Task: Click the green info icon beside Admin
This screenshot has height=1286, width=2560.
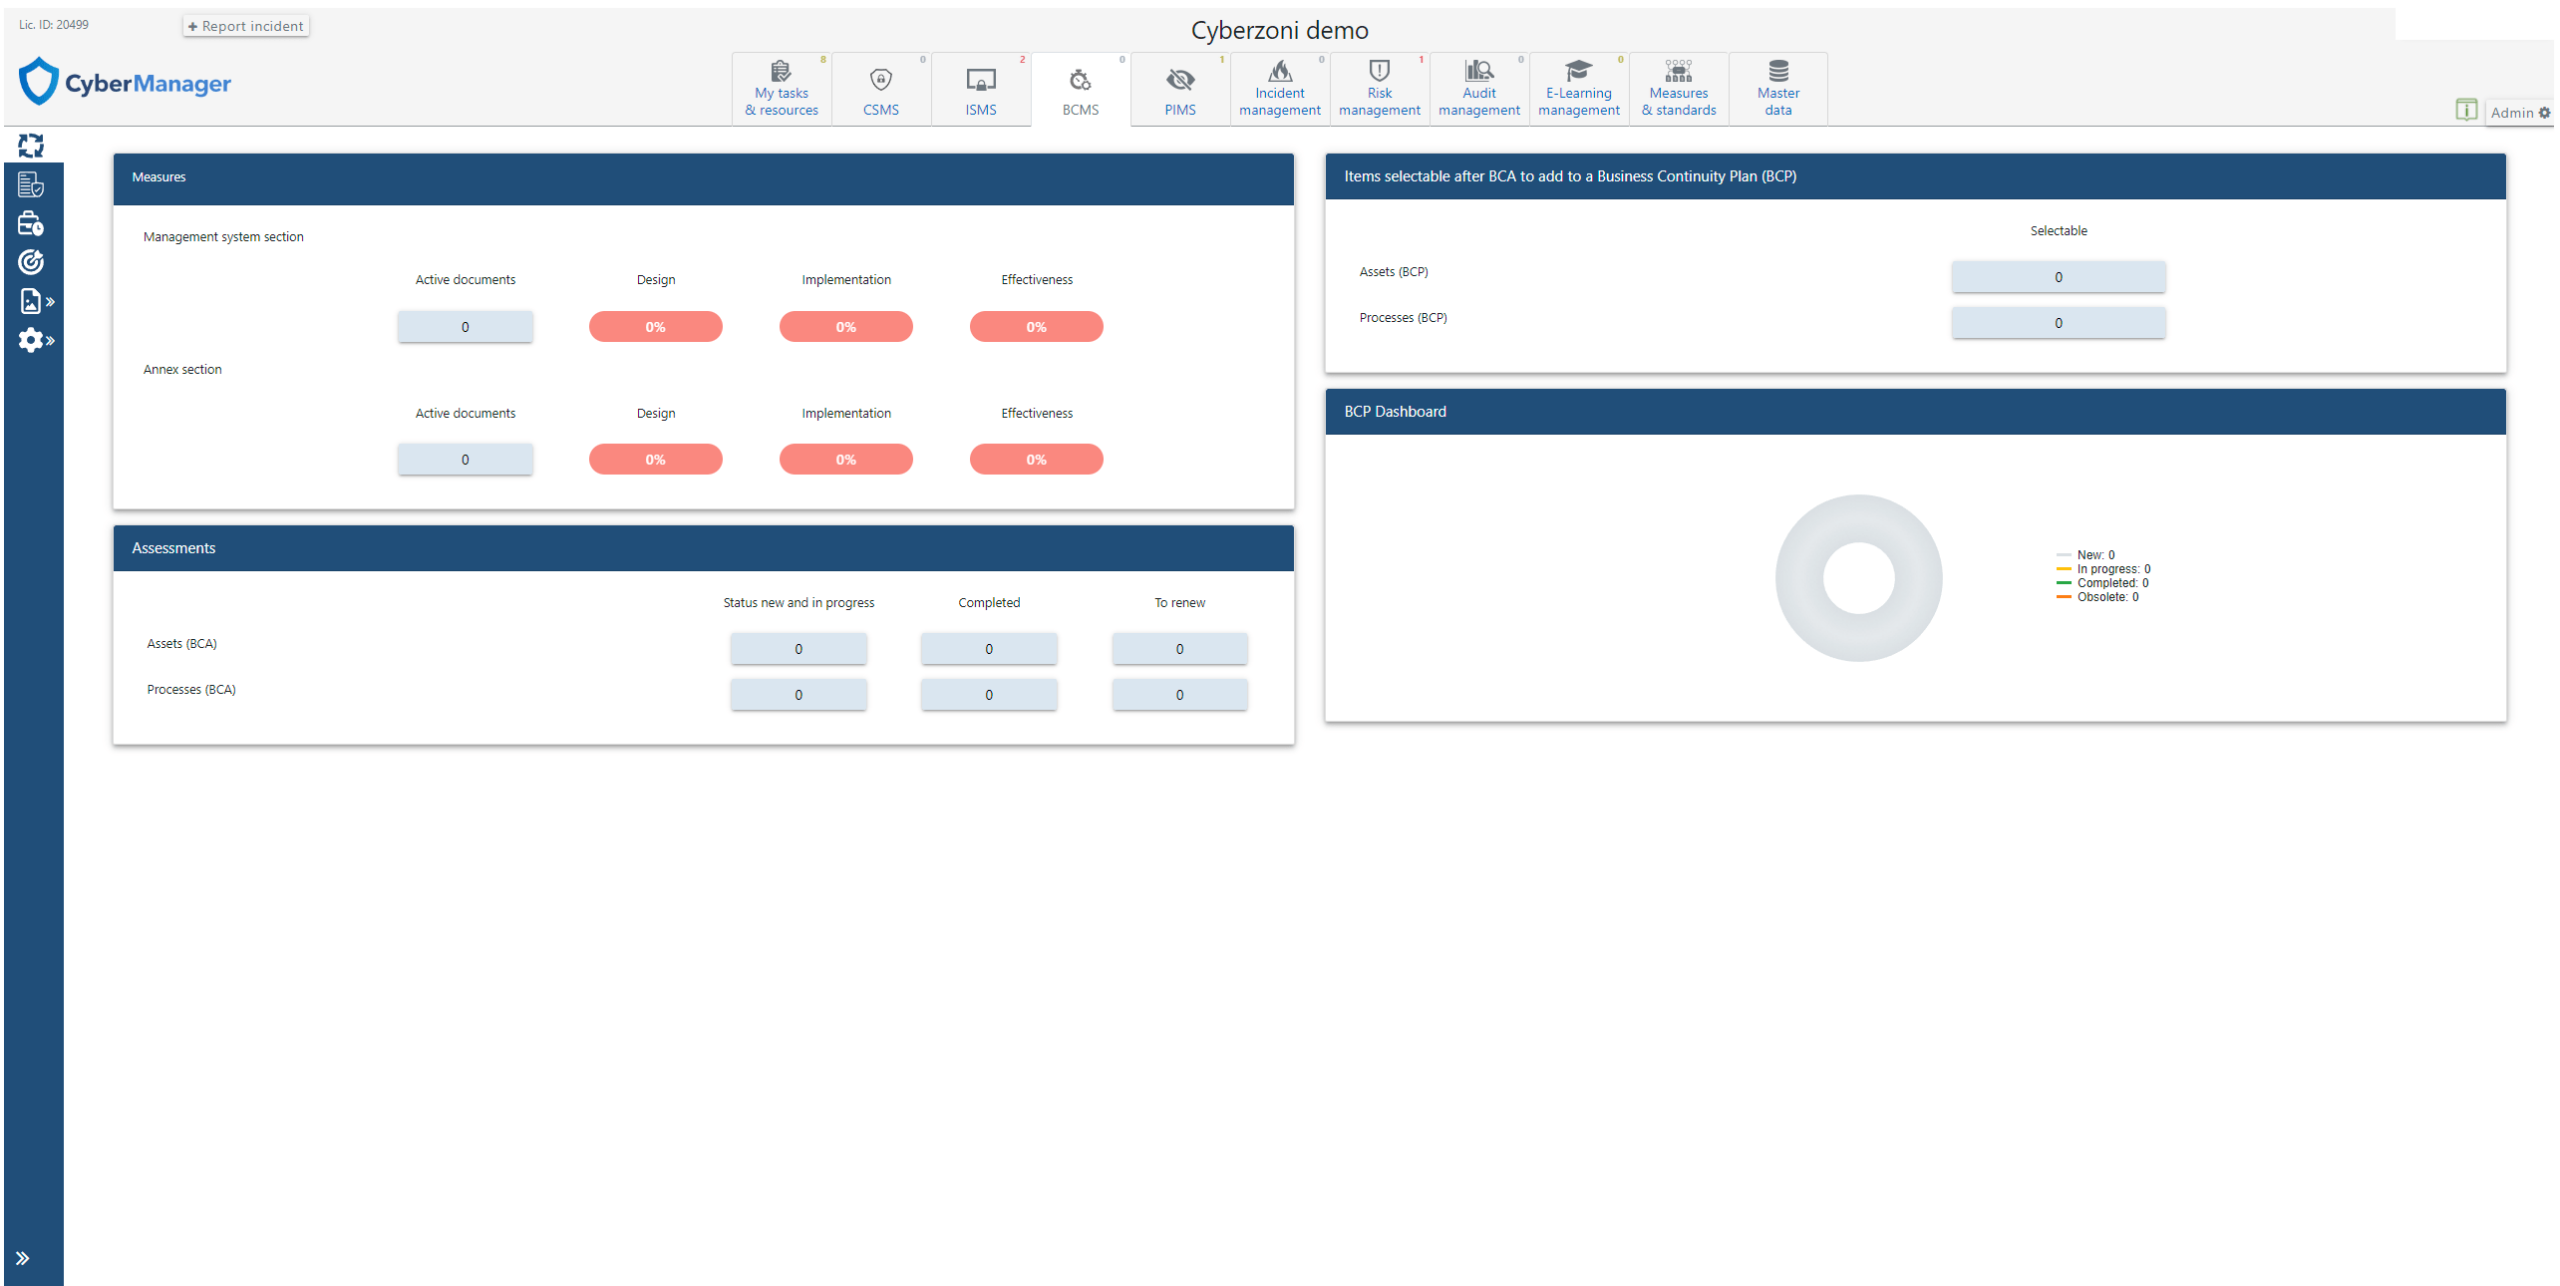Action: (x=2465, y=110)
